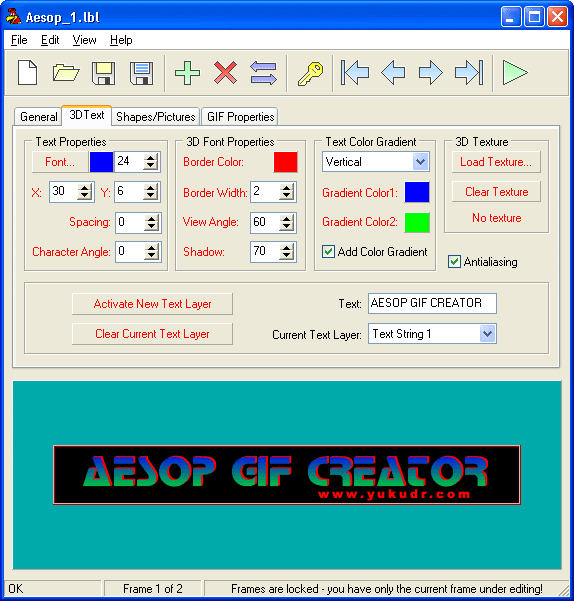Click the Text field containing AESOP GIF CREATOR
Screen dimensions: 574x601
[x=432, y=304]
